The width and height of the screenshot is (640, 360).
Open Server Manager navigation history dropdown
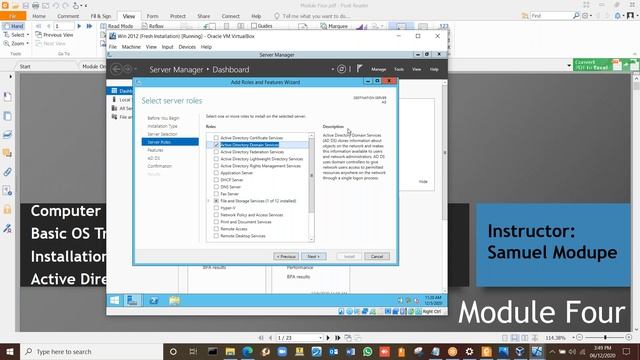tap(136, 69)
